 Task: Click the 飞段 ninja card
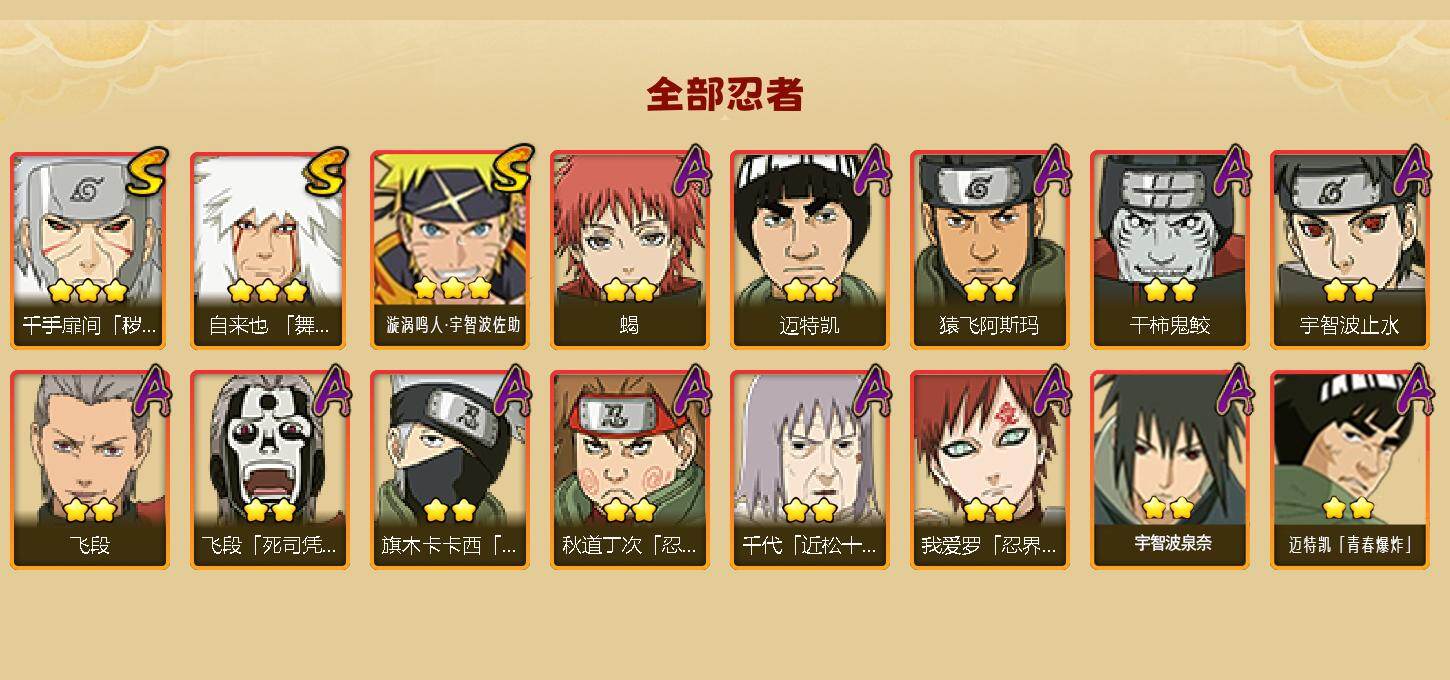[x=90, y=470]
